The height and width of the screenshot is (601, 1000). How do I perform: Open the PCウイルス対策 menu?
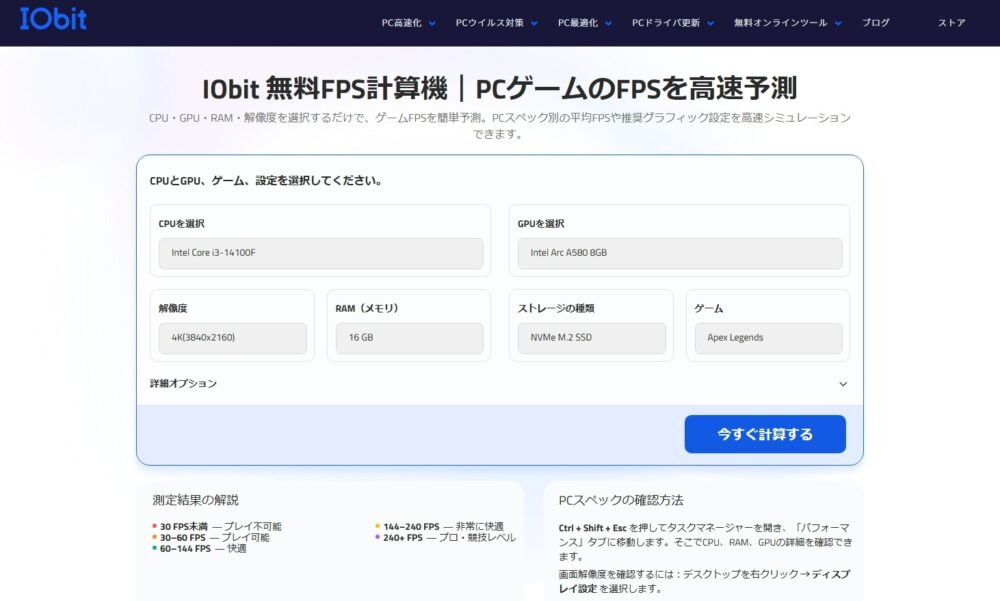pos(489,23)
